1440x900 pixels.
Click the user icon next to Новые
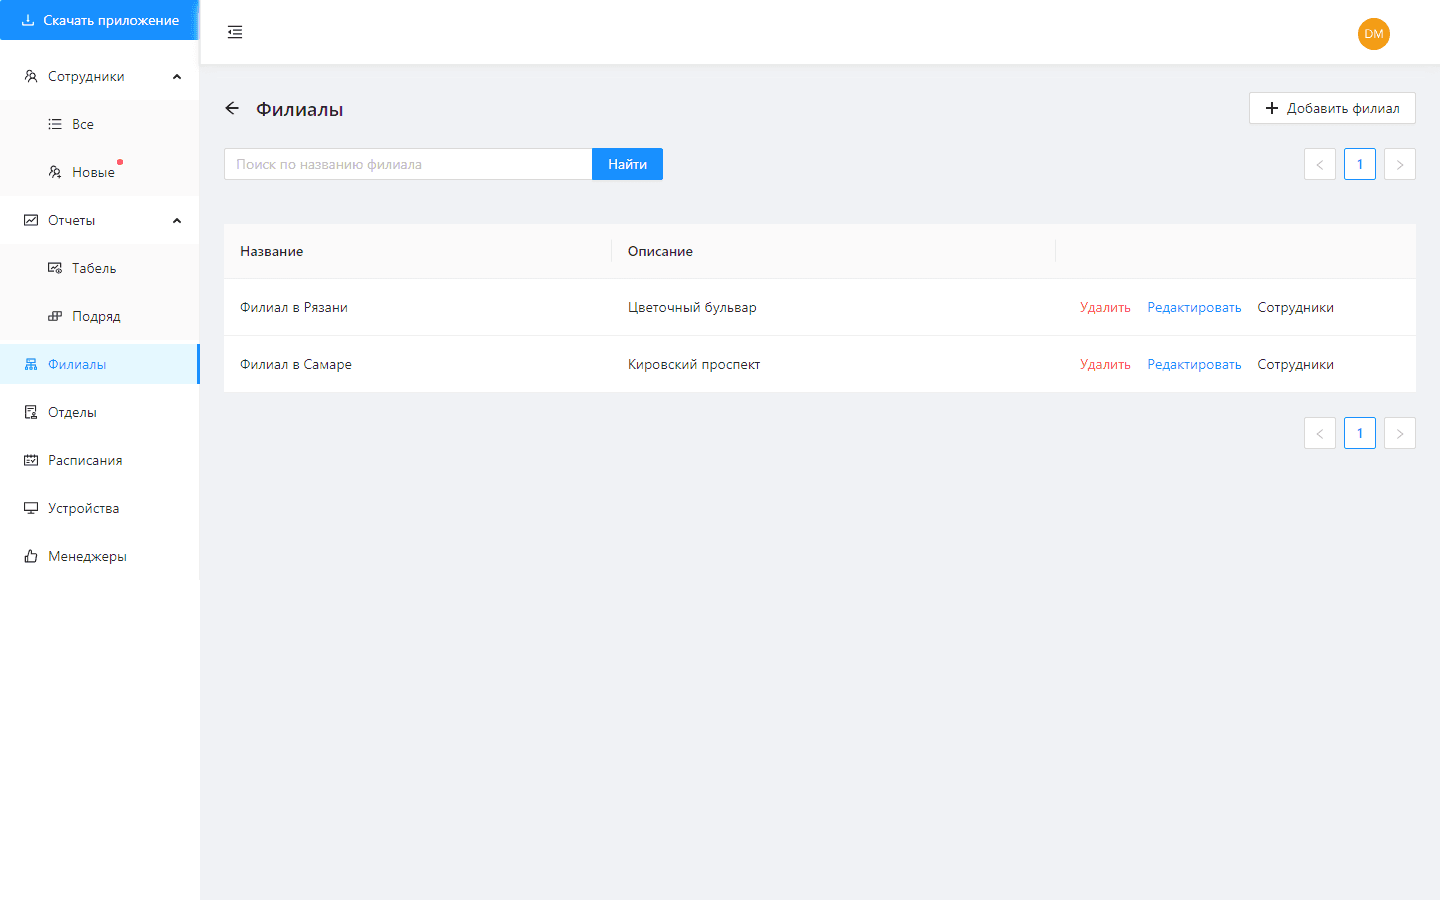click(55, 172)
